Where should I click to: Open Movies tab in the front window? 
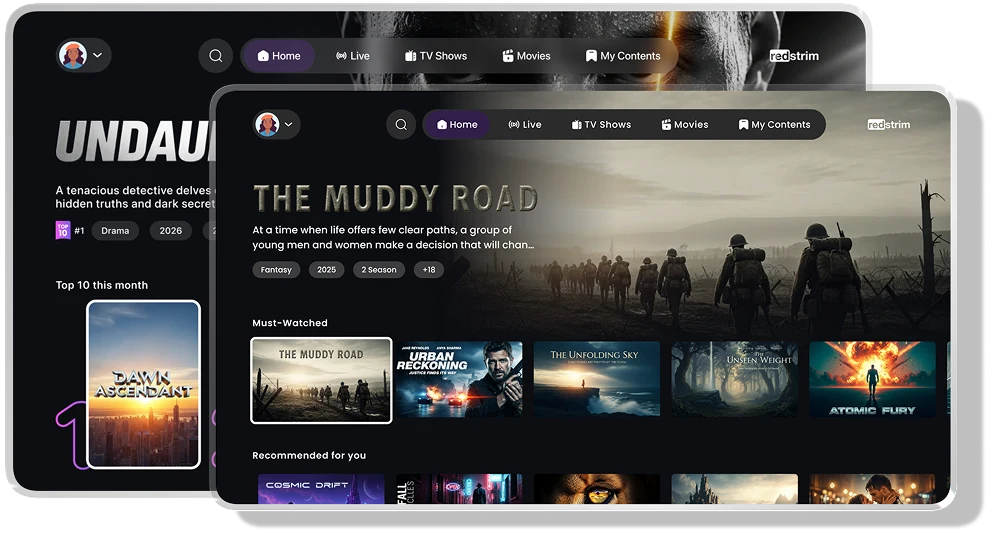685,124
